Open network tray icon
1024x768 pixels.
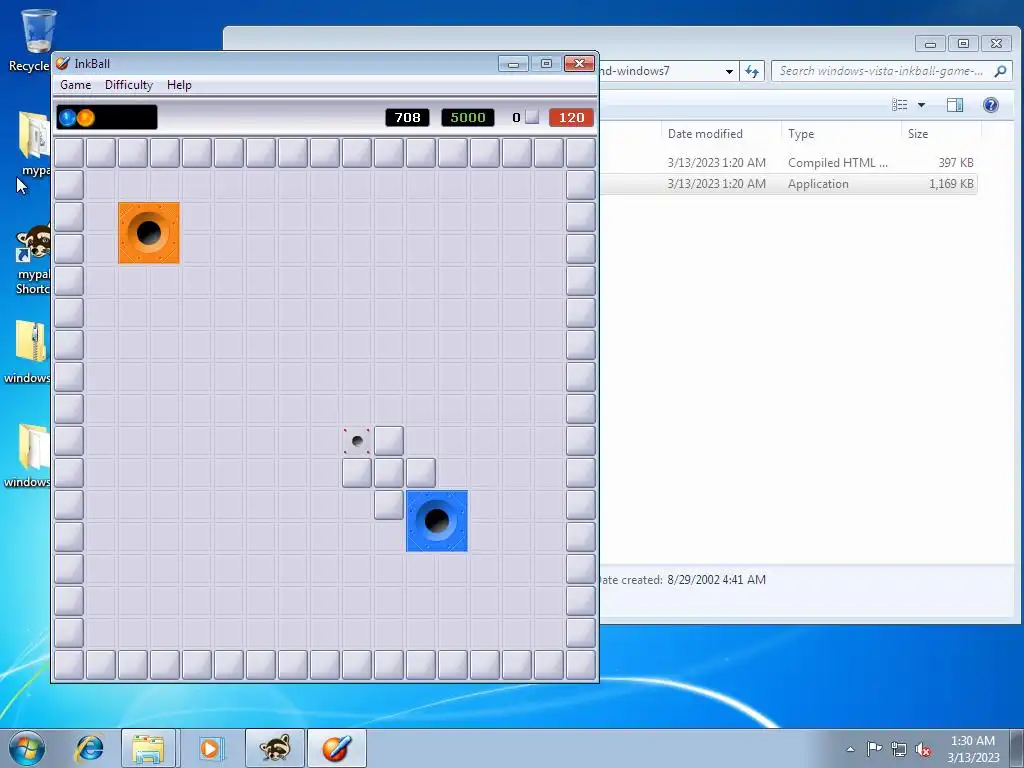(x=899, y=749)
